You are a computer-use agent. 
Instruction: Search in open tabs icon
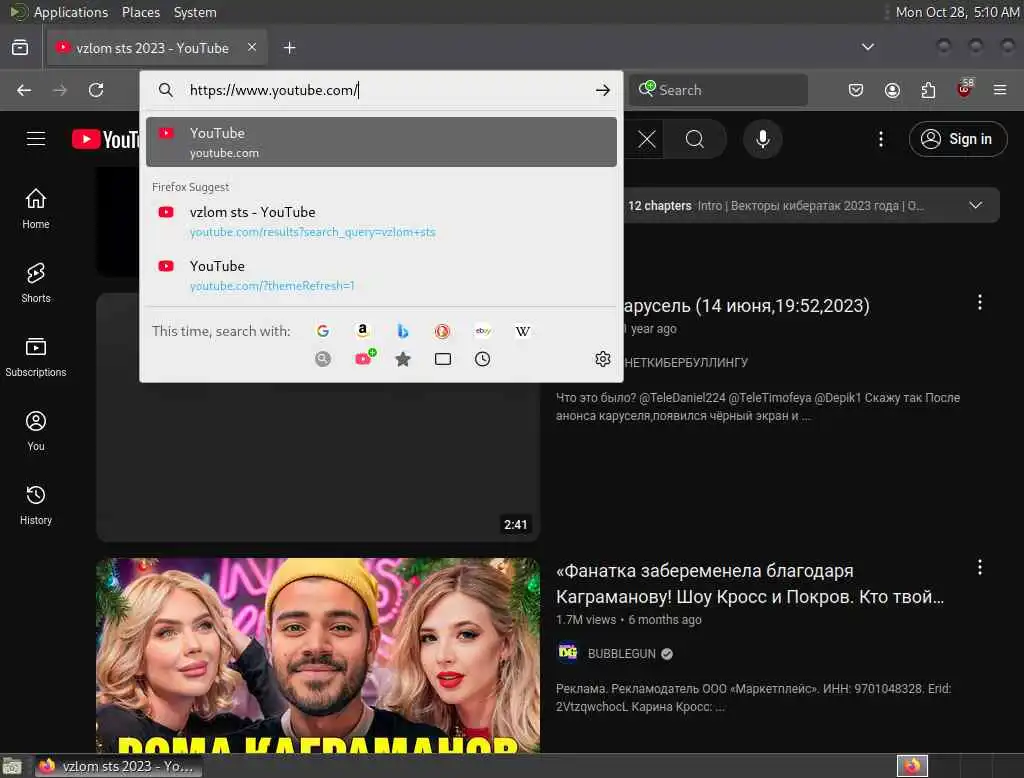coord(443,359)
